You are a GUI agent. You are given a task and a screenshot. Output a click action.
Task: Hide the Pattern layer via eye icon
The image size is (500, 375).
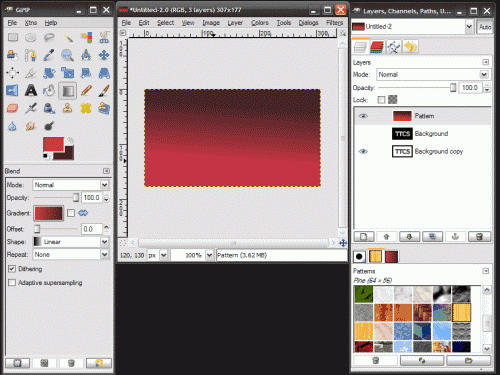coord(363,116)
